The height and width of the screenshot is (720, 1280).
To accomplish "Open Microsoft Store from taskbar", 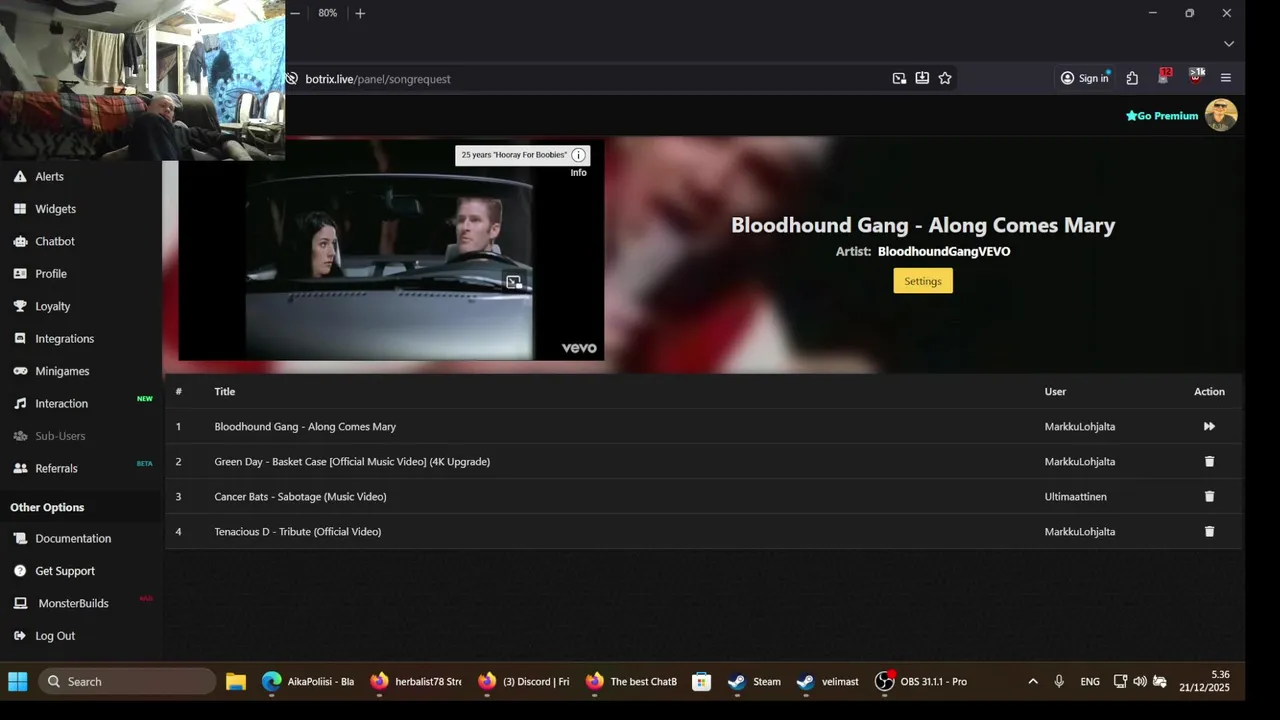I will [x=702, y=682].
